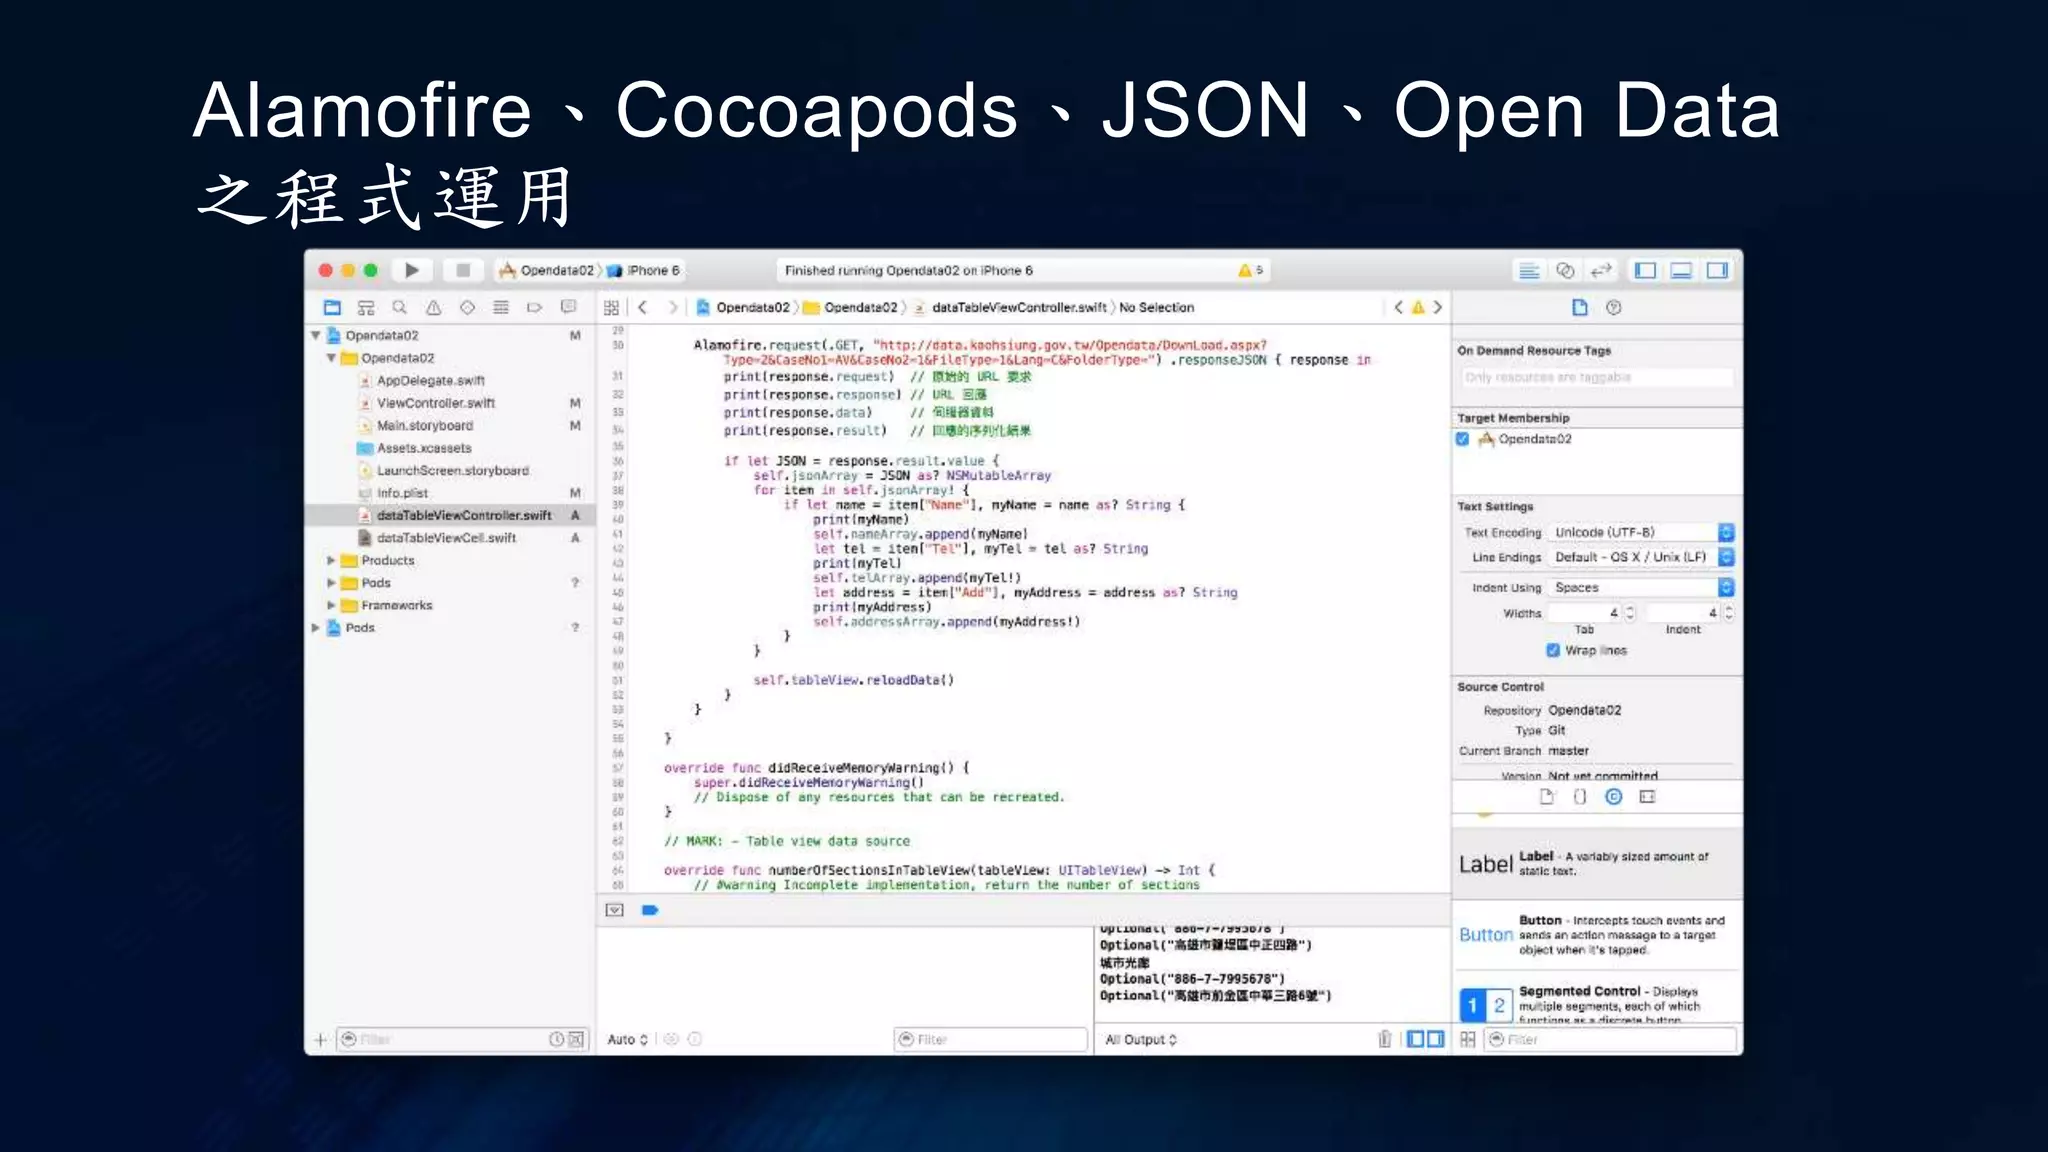Select the Button object in library
This screenshot has width=2048, height=1152.
click(x=1596, y=935)
